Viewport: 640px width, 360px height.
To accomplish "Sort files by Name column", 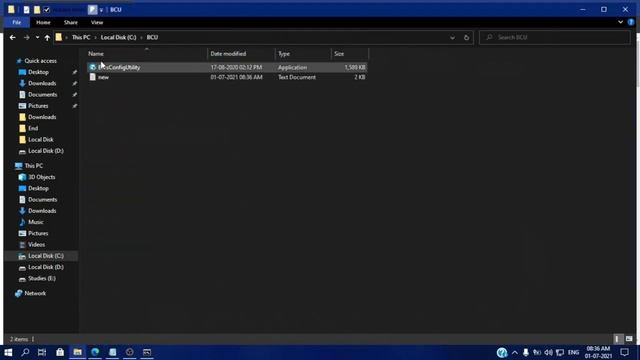I will (96, 53).
